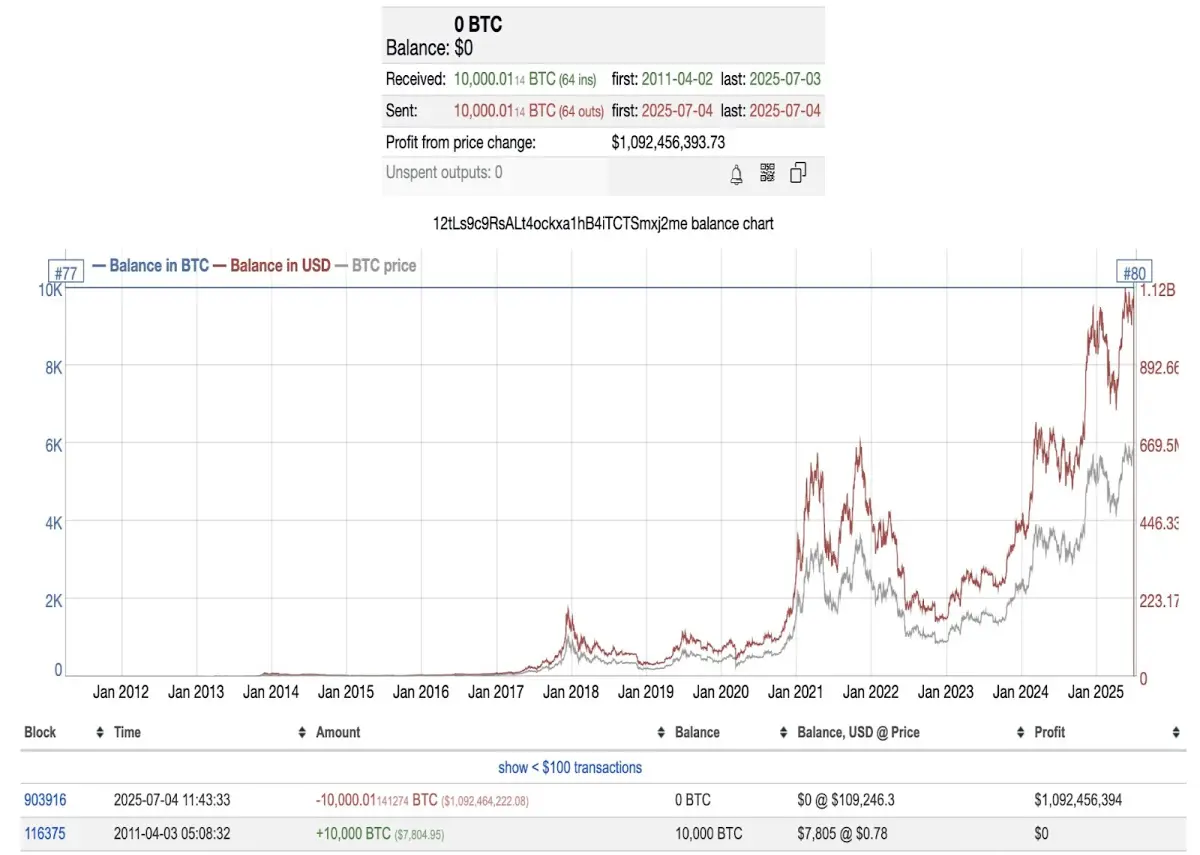Click the #80 chart annotation marker
The width and height of the screenshot is (1200, 855).
(x=1134, y=273)
